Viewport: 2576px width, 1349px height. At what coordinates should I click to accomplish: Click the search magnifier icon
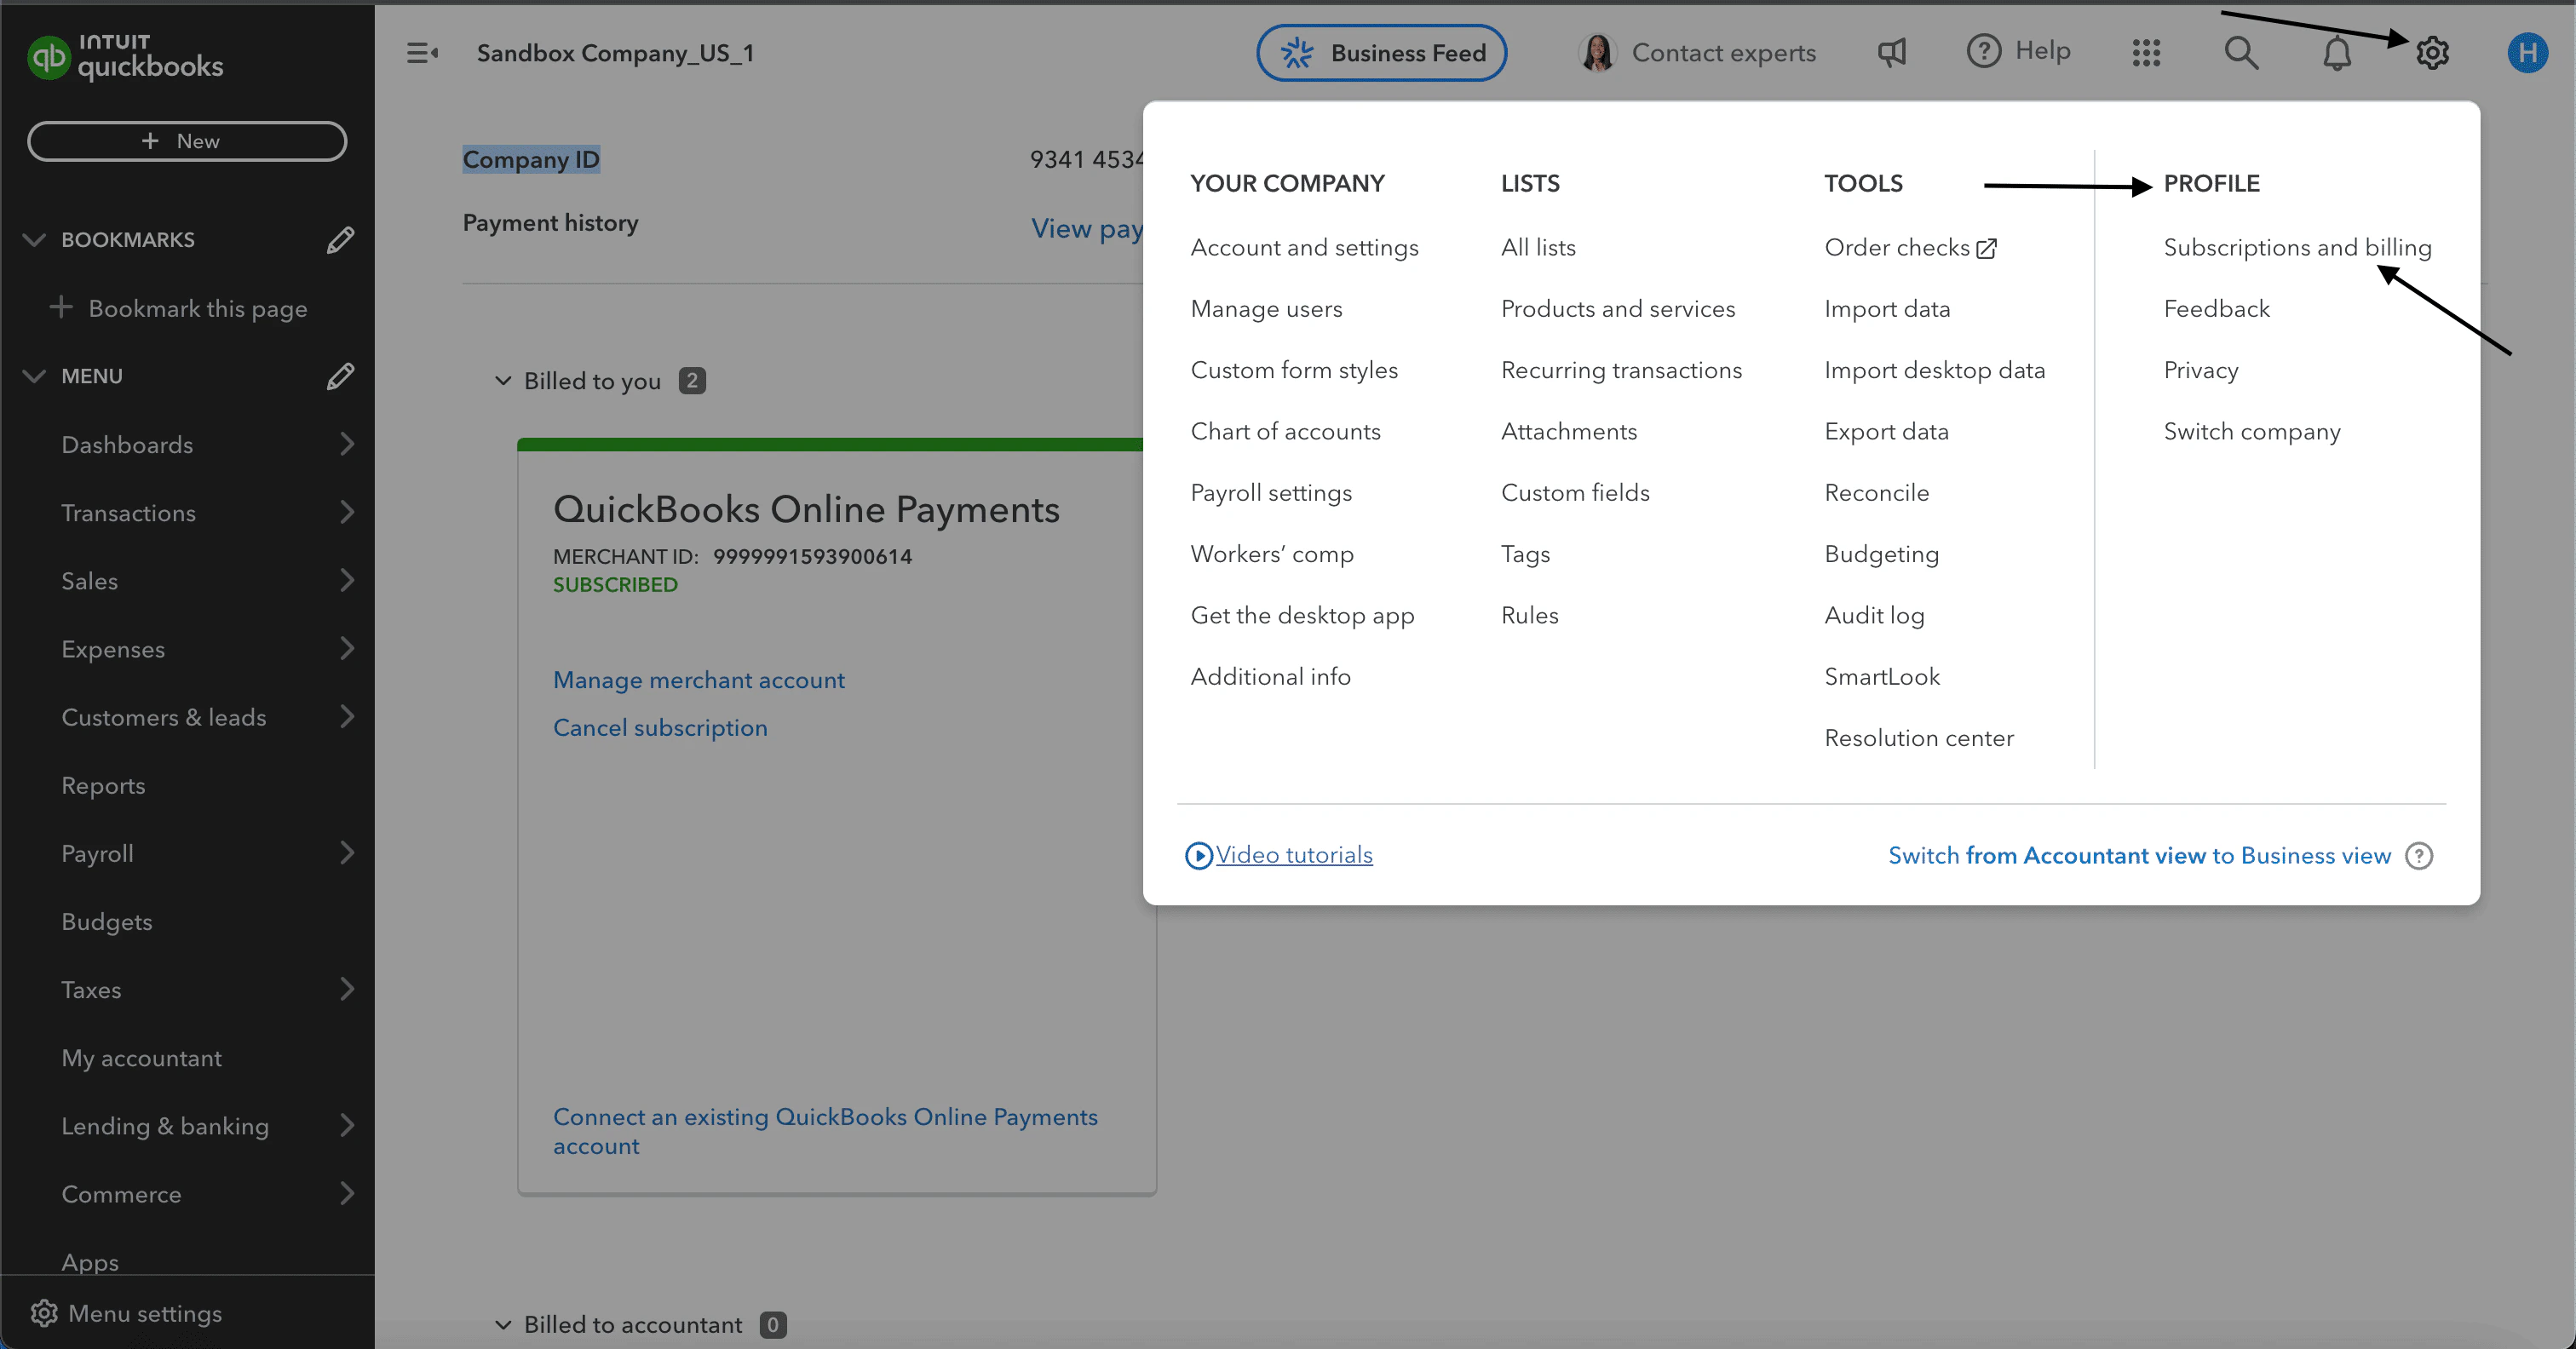(x=2240, y=53)
